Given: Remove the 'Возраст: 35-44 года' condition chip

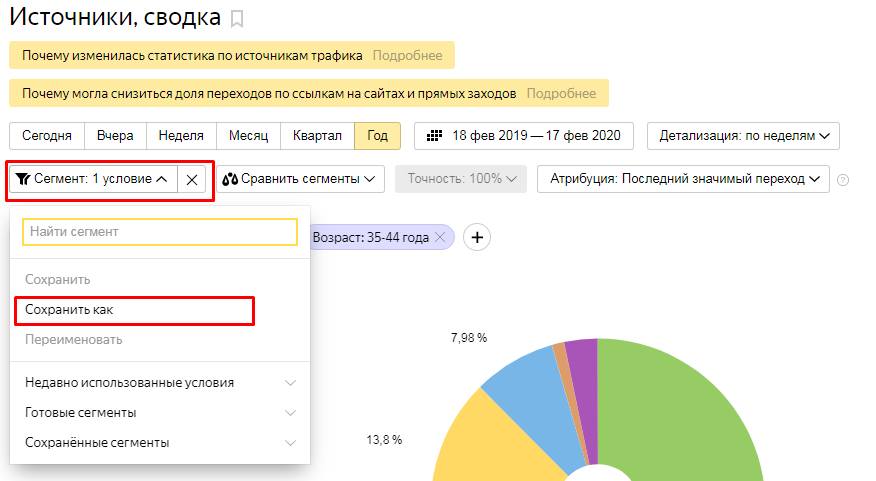Looking at the screenshot, I should pyautogui.click(x=440, y=237).
